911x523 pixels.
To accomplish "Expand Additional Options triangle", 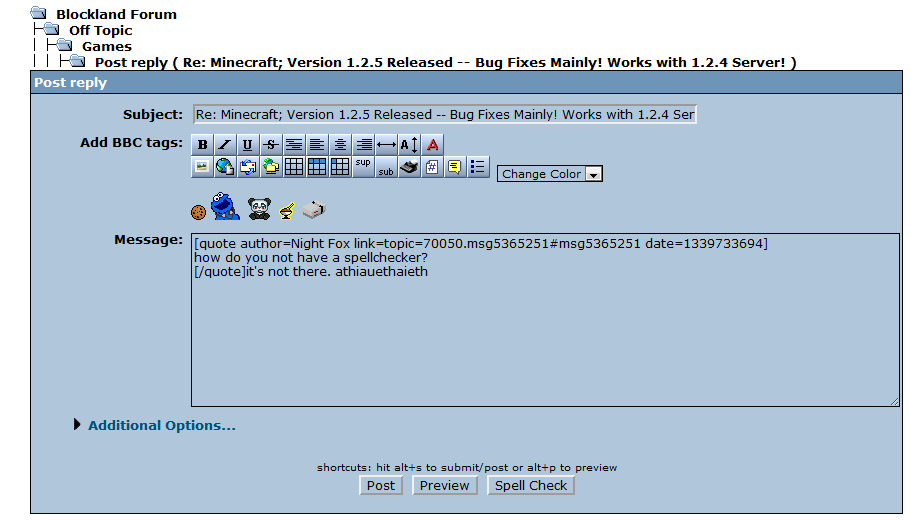I will [x=77, y=425].
